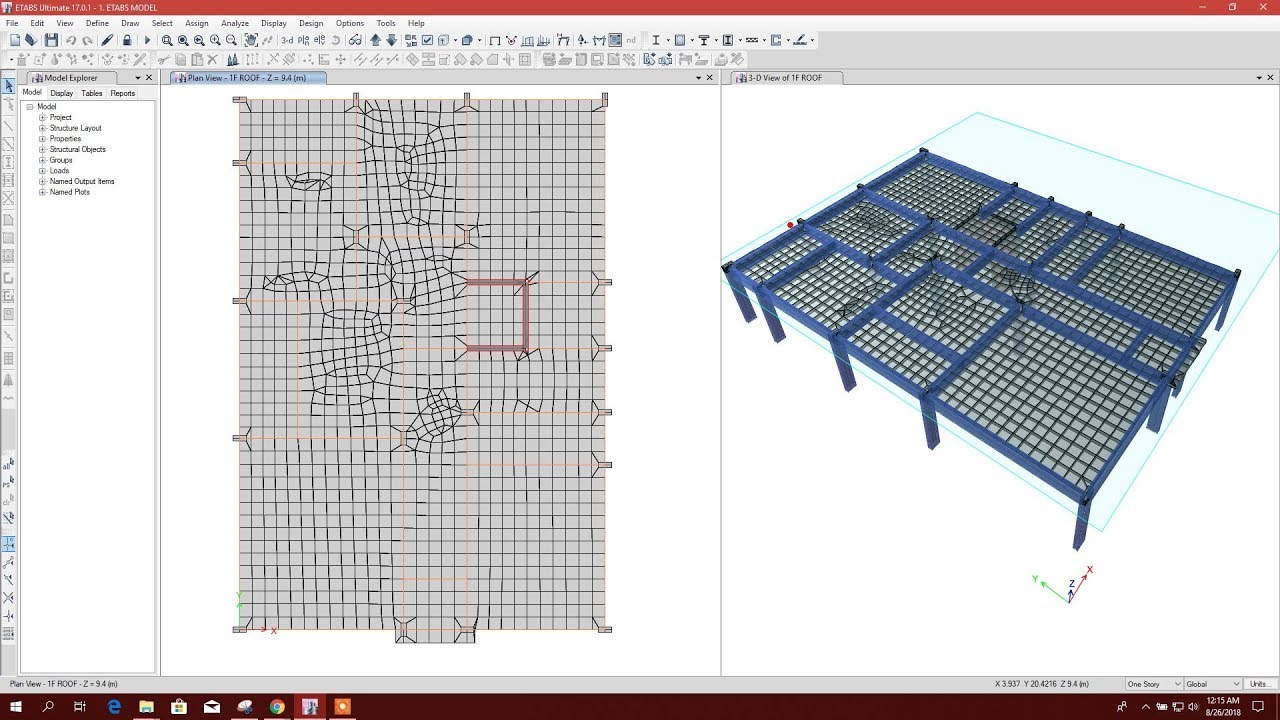The height and width of the screenshot is (720, 1280).
Task: Expand the Properties tree node
Action: 41,138
